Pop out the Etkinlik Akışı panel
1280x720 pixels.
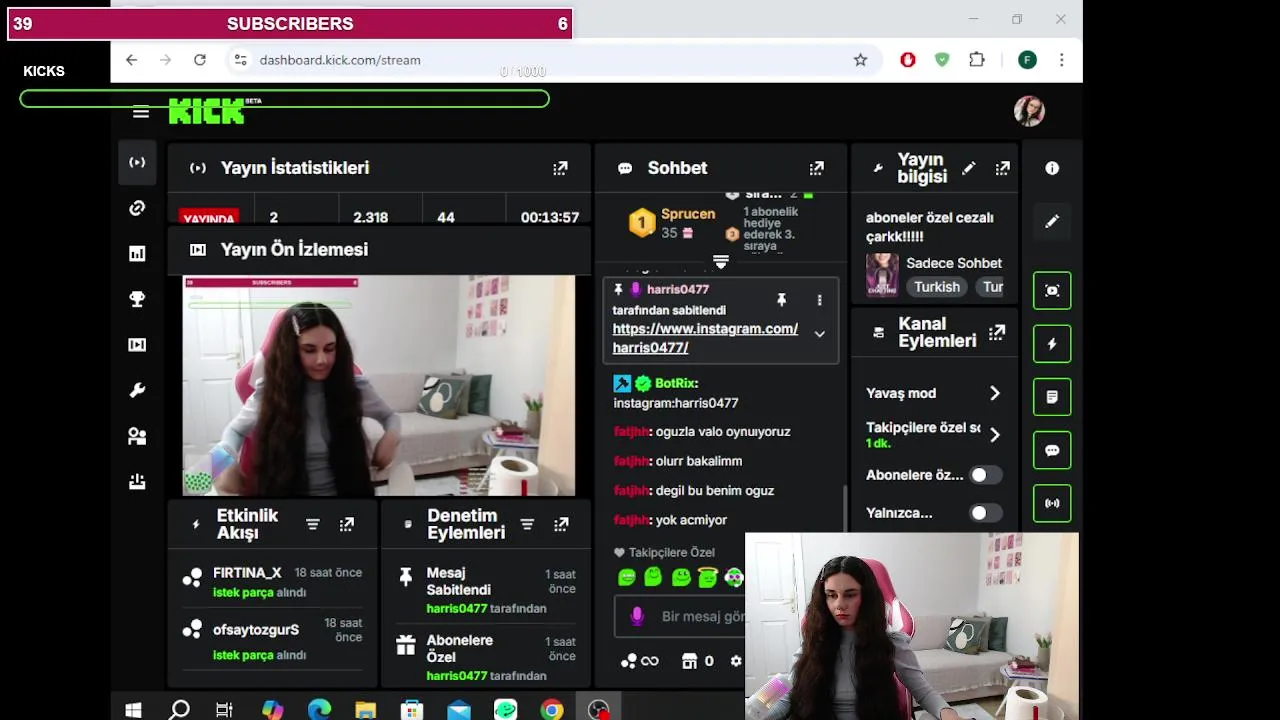tap(346, 524)
